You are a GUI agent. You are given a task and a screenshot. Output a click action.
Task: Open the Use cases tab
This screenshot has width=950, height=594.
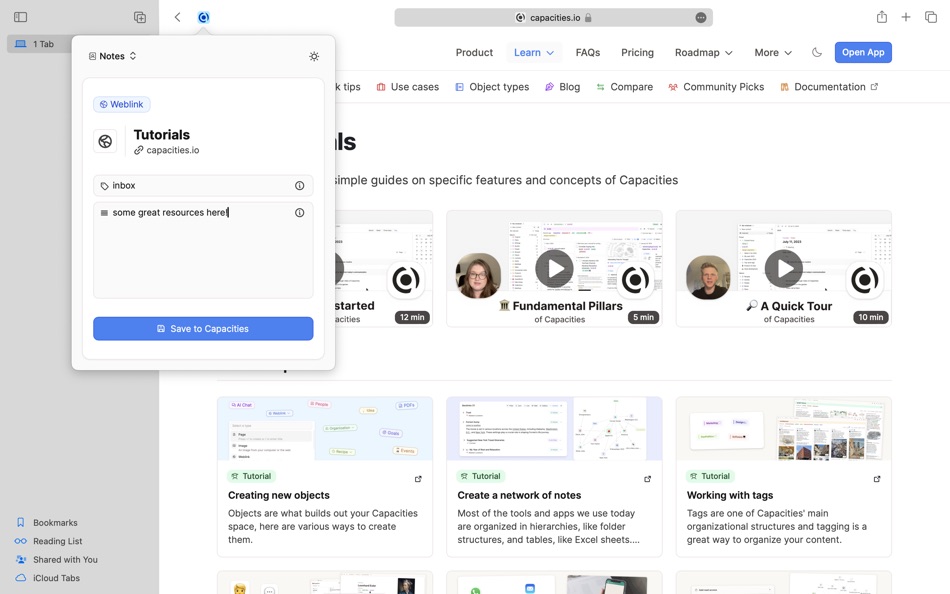point(407,87)
